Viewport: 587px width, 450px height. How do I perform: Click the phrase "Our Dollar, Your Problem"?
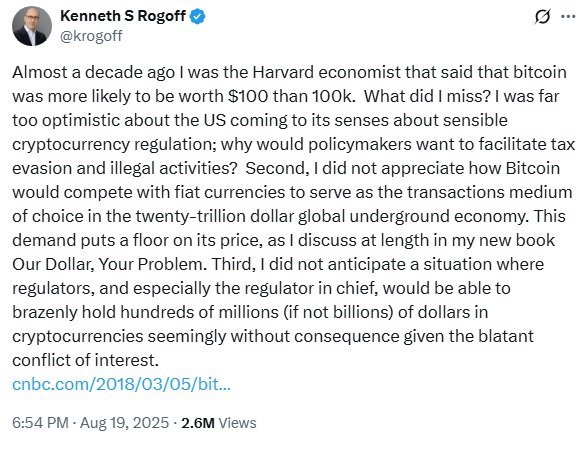tap(109, 265)
